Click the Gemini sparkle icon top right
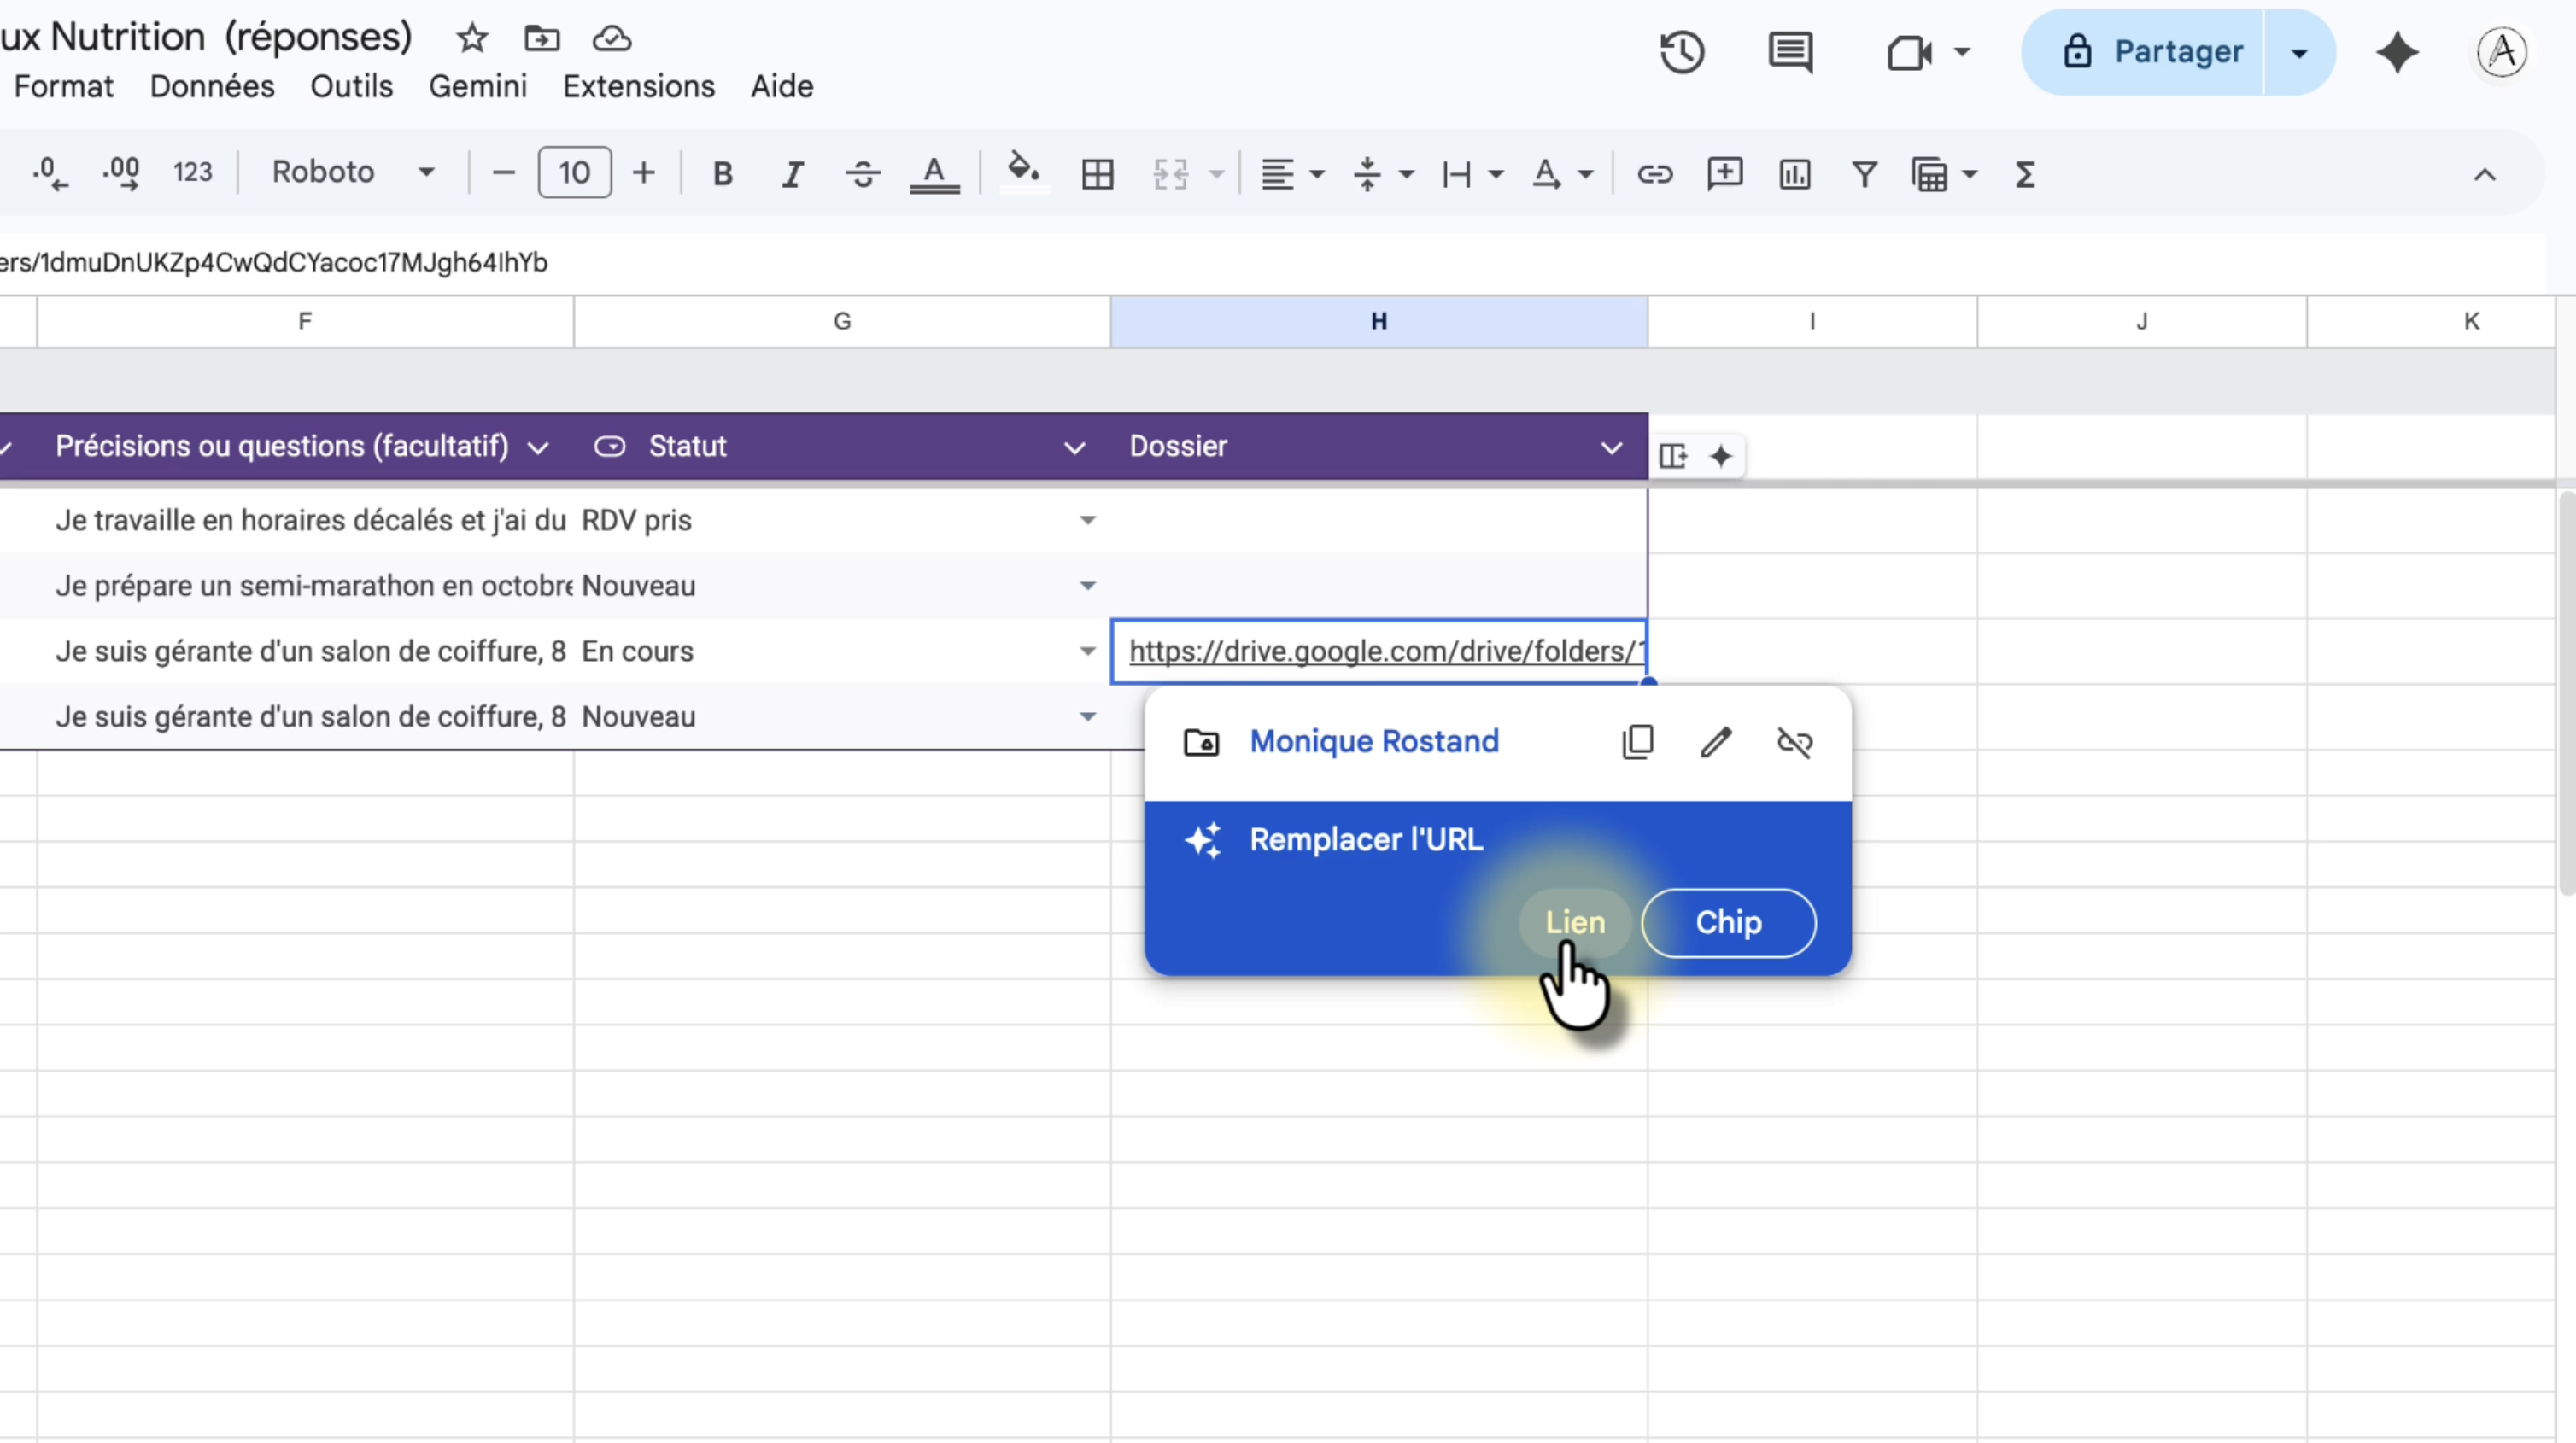Screen dimensions: 2576x1443 tap(2397, 52)
